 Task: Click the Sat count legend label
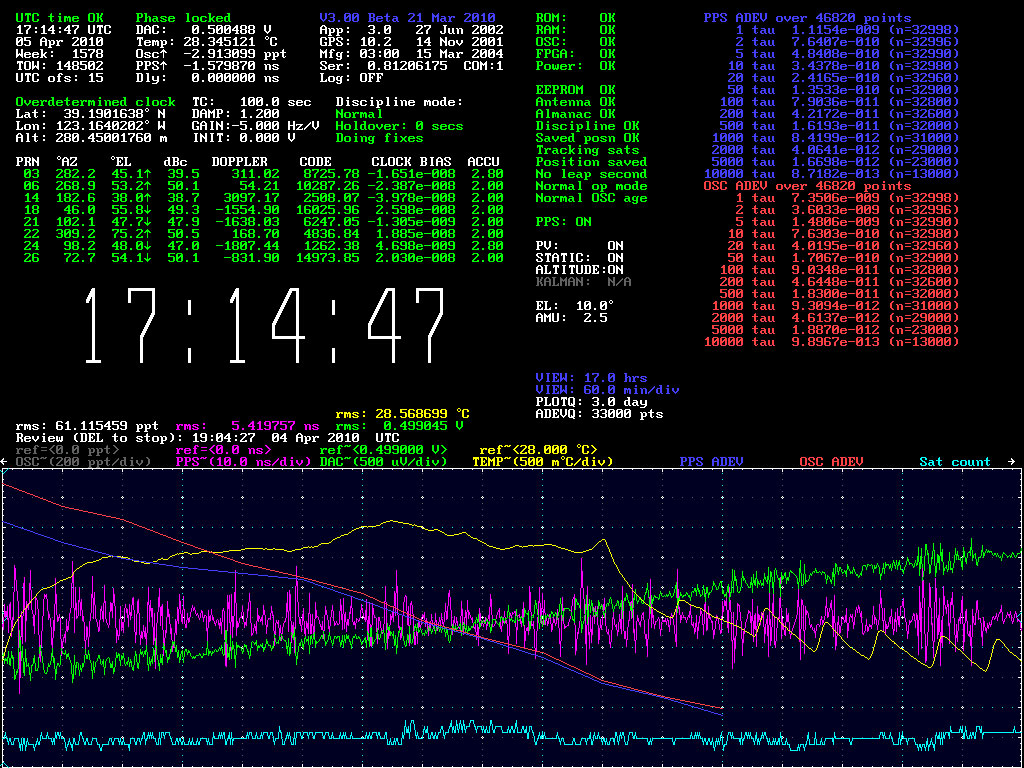point(955,462)
